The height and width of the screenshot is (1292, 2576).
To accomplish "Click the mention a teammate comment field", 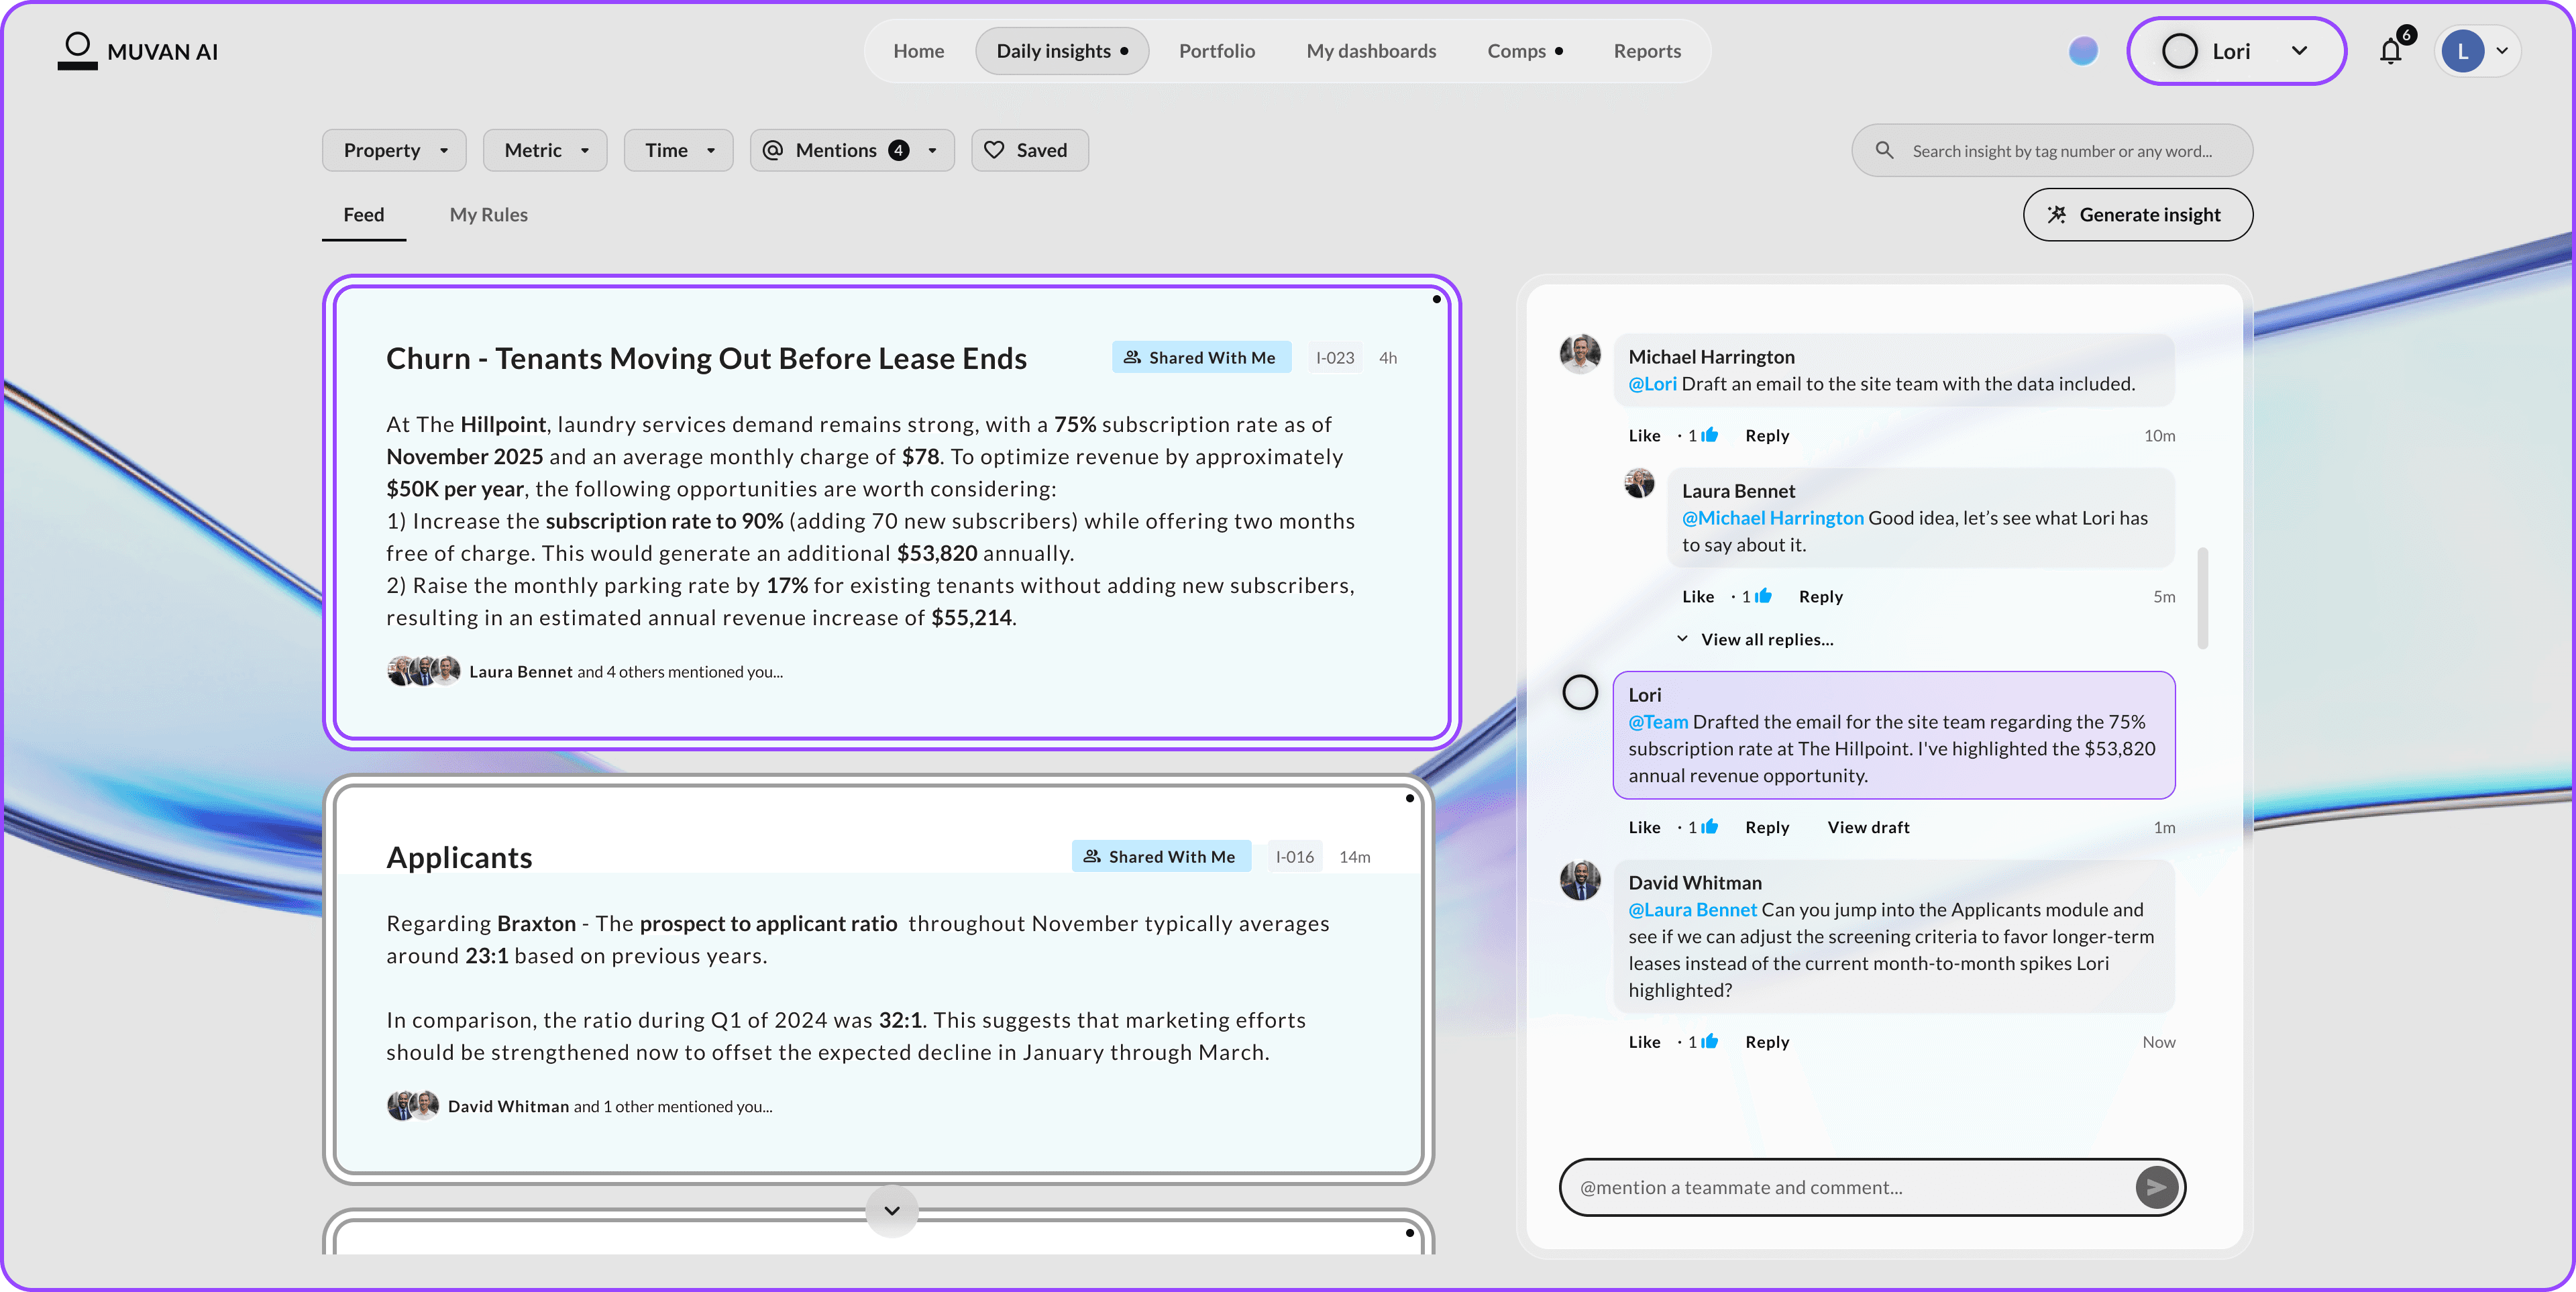I will (1840, 1187).
